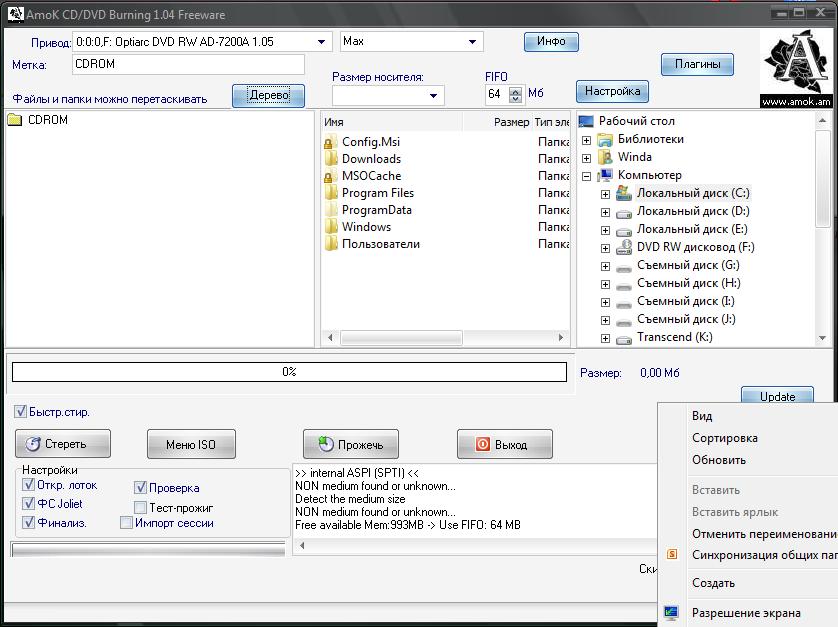Viewport: 838px width, 627px height.
Task: Click the Съемный диск (G:) drive icon
Action: pyautogui.click(x=624, y=268)
